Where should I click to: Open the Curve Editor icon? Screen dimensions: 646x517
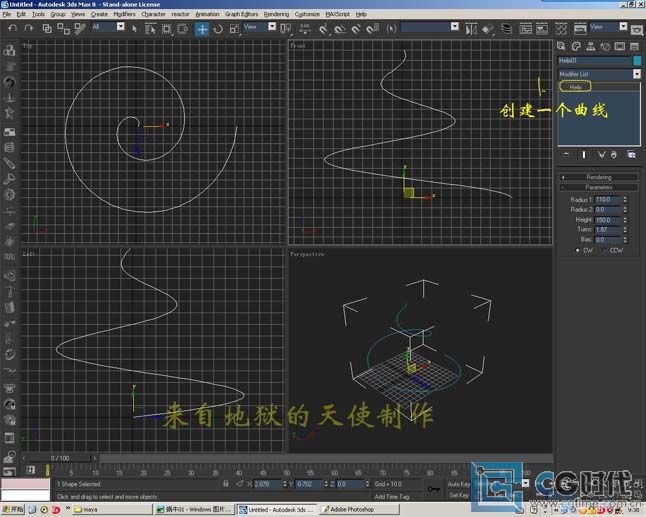[x=525, y=29]
